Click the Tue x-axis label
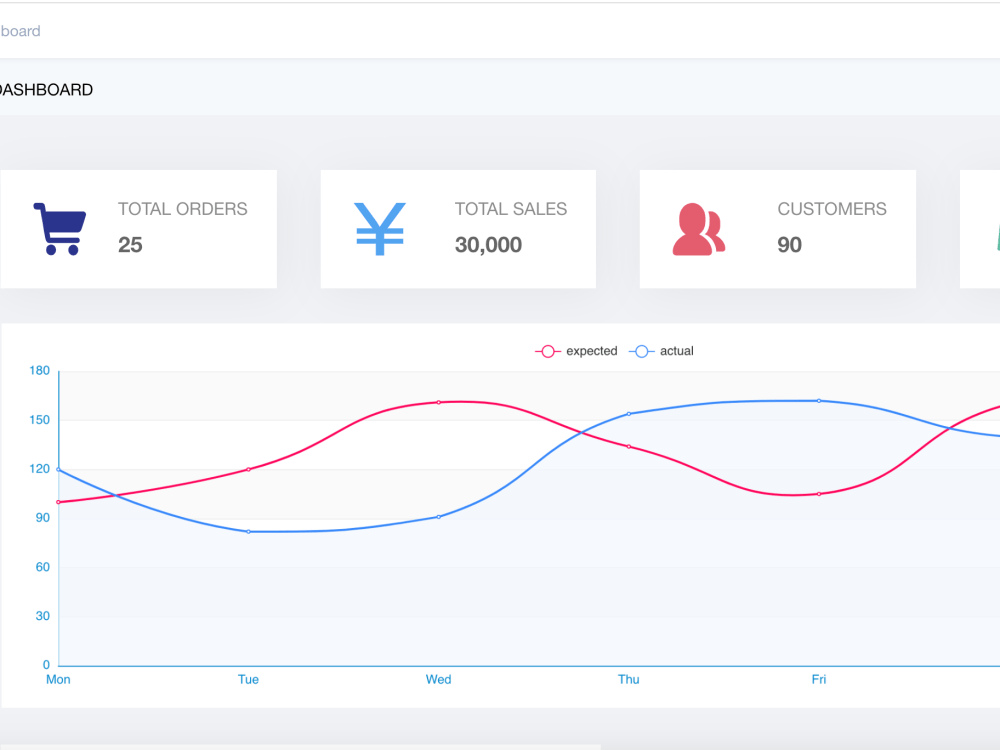 (248, 680)
